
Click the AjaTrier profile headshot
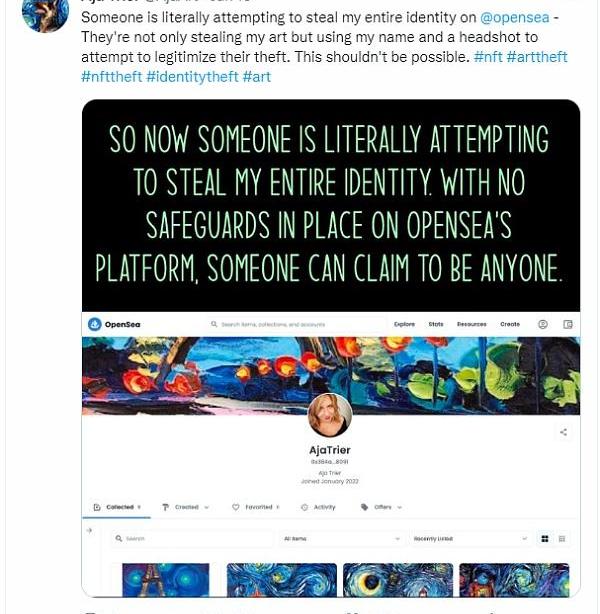coord(330,415)
